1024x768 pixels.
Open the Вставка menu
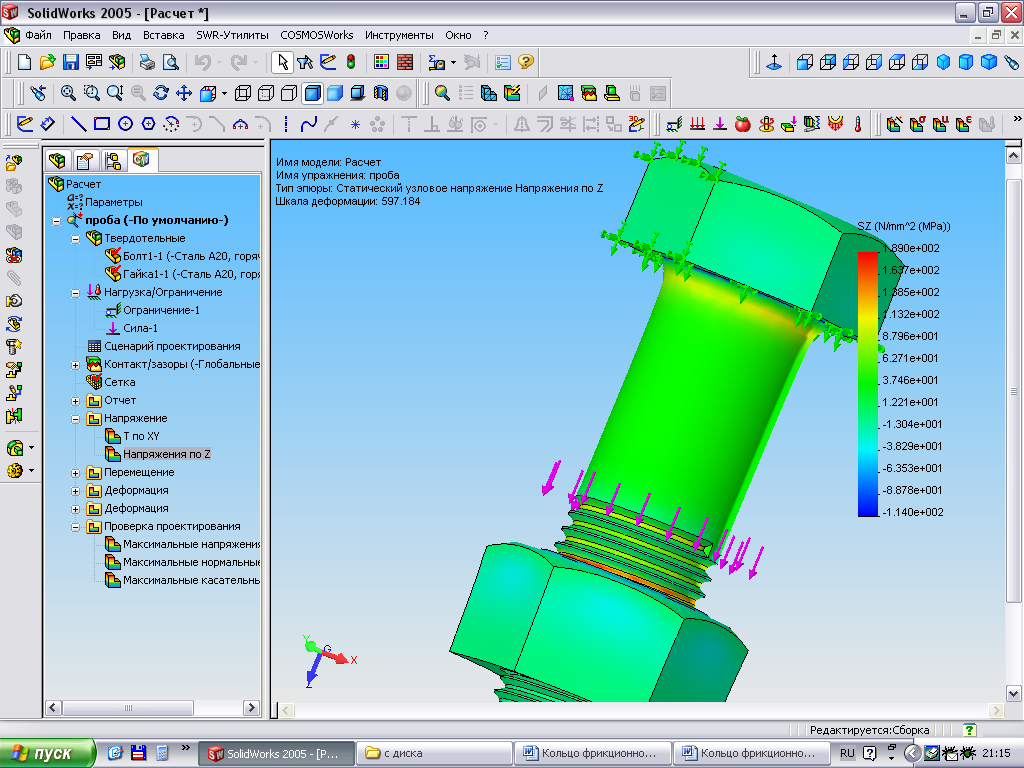pos(163,35)
